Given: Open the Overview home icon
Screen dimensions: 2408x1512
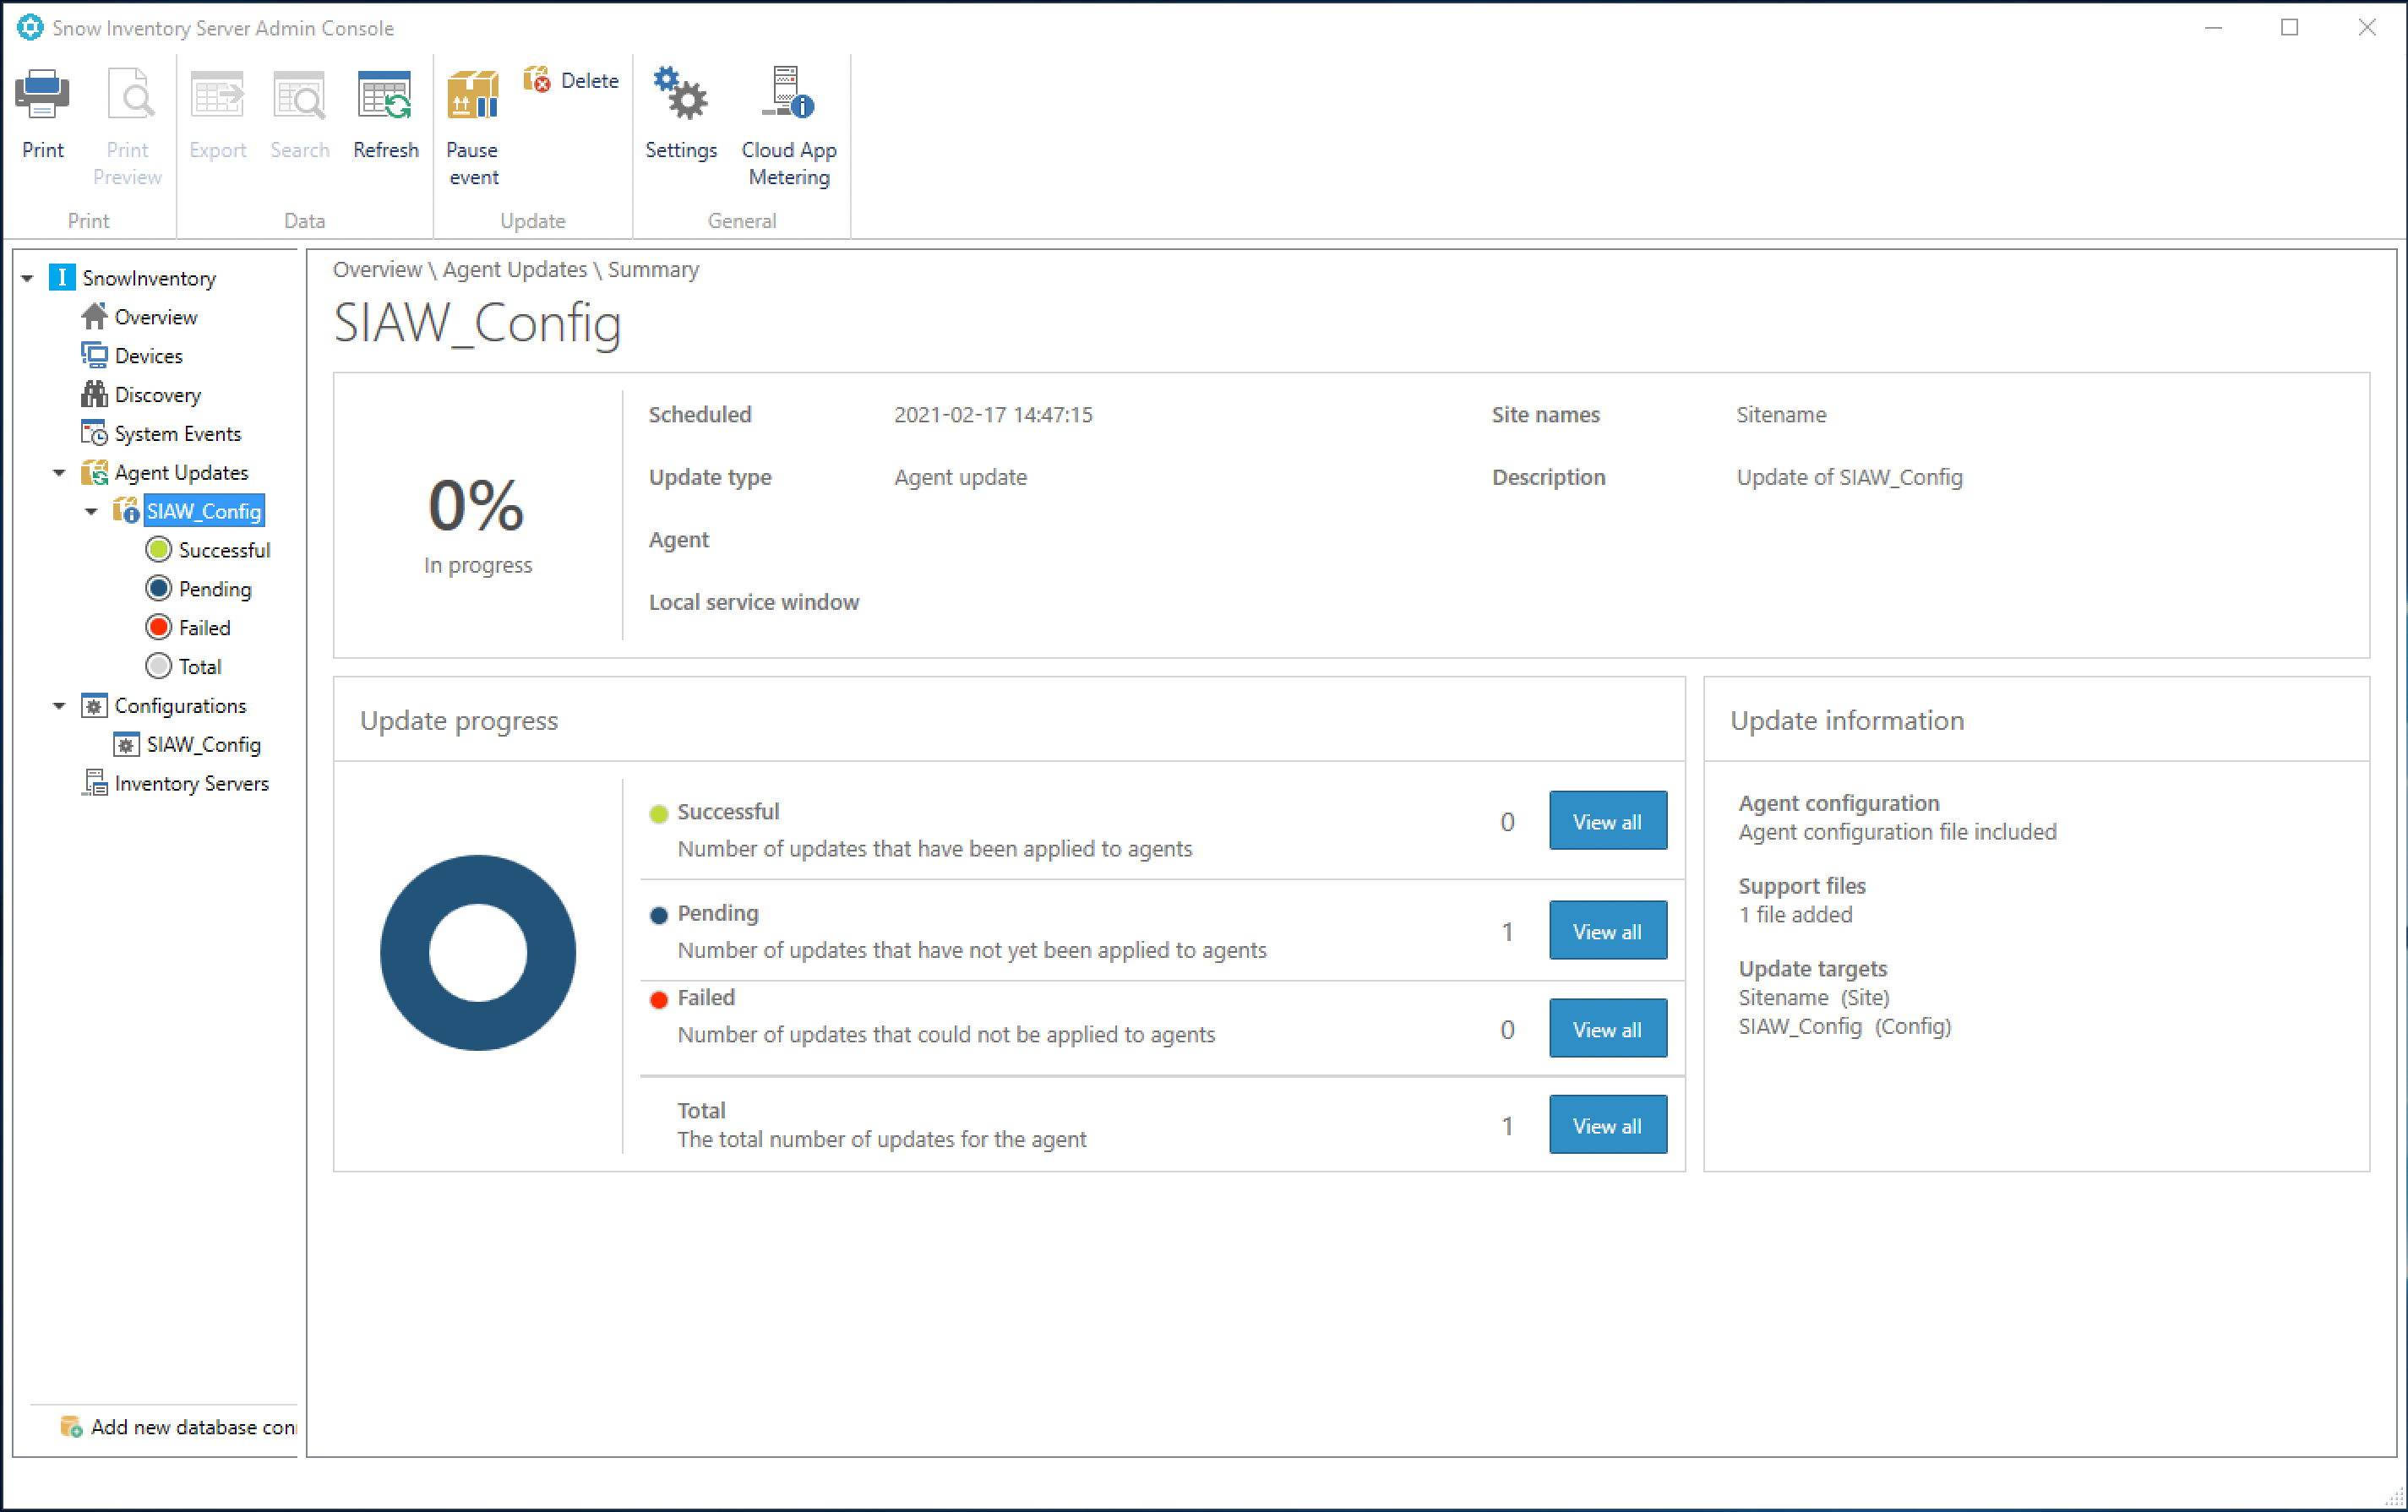Looking at the screenshot, I should (94, 317).
